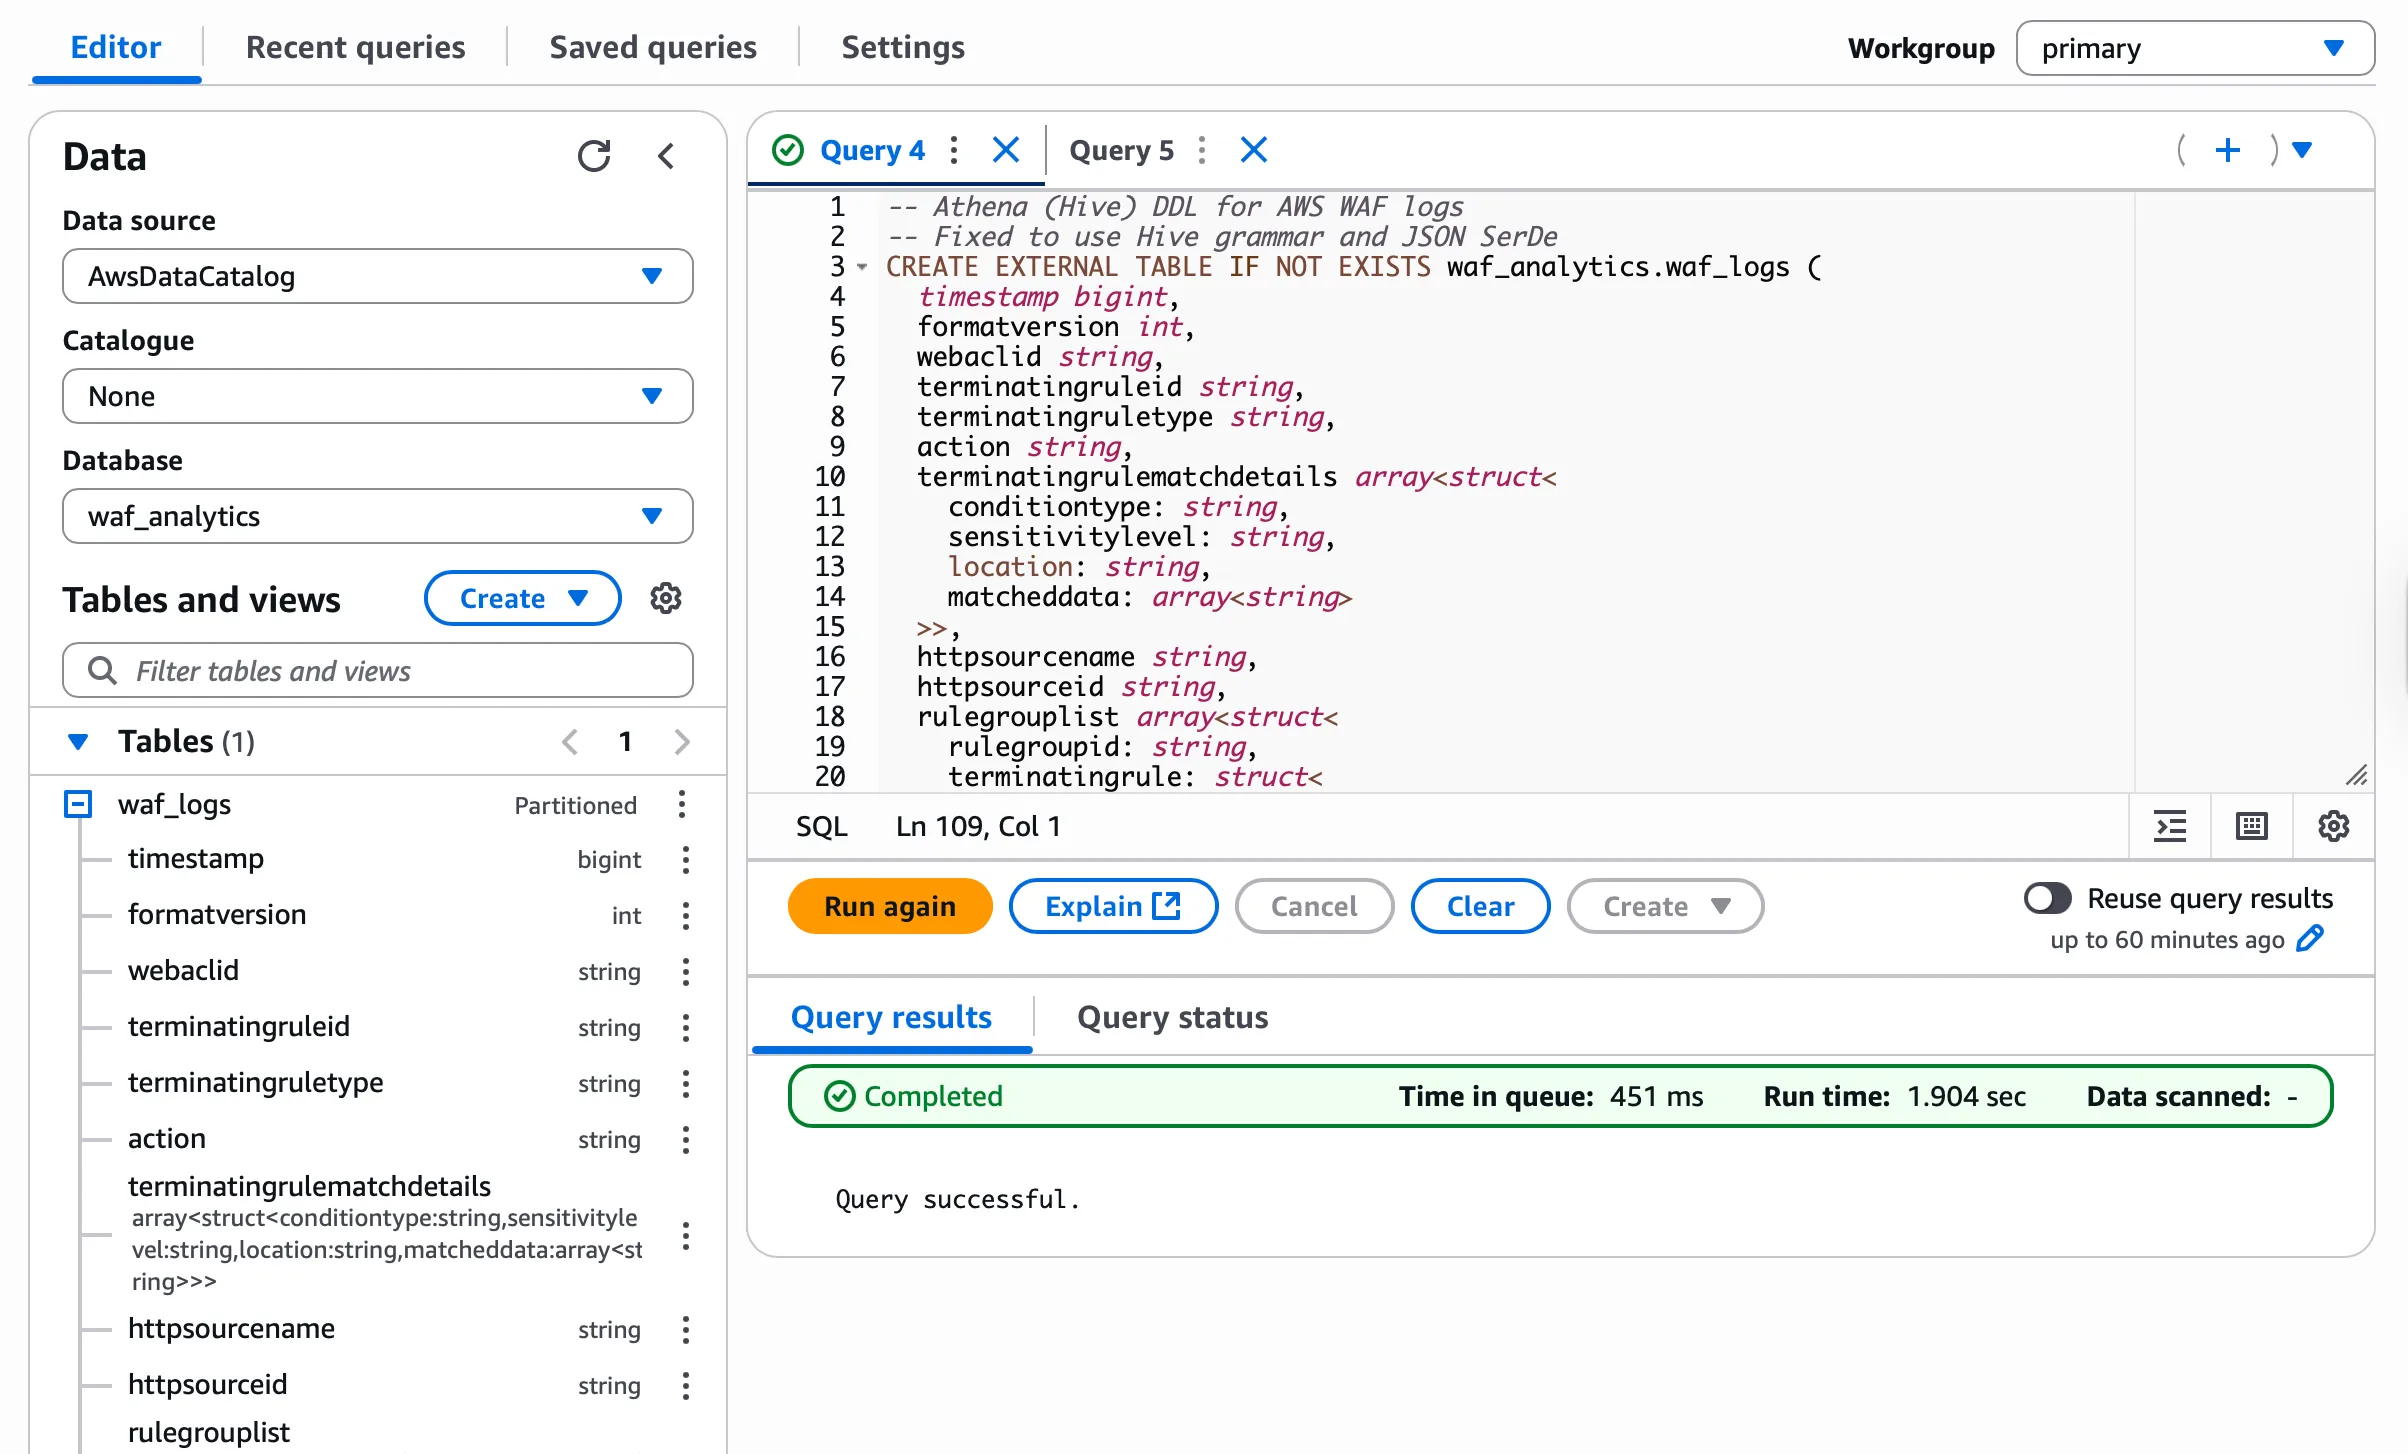Select the rulegrouplist column row

[208, 1432]
